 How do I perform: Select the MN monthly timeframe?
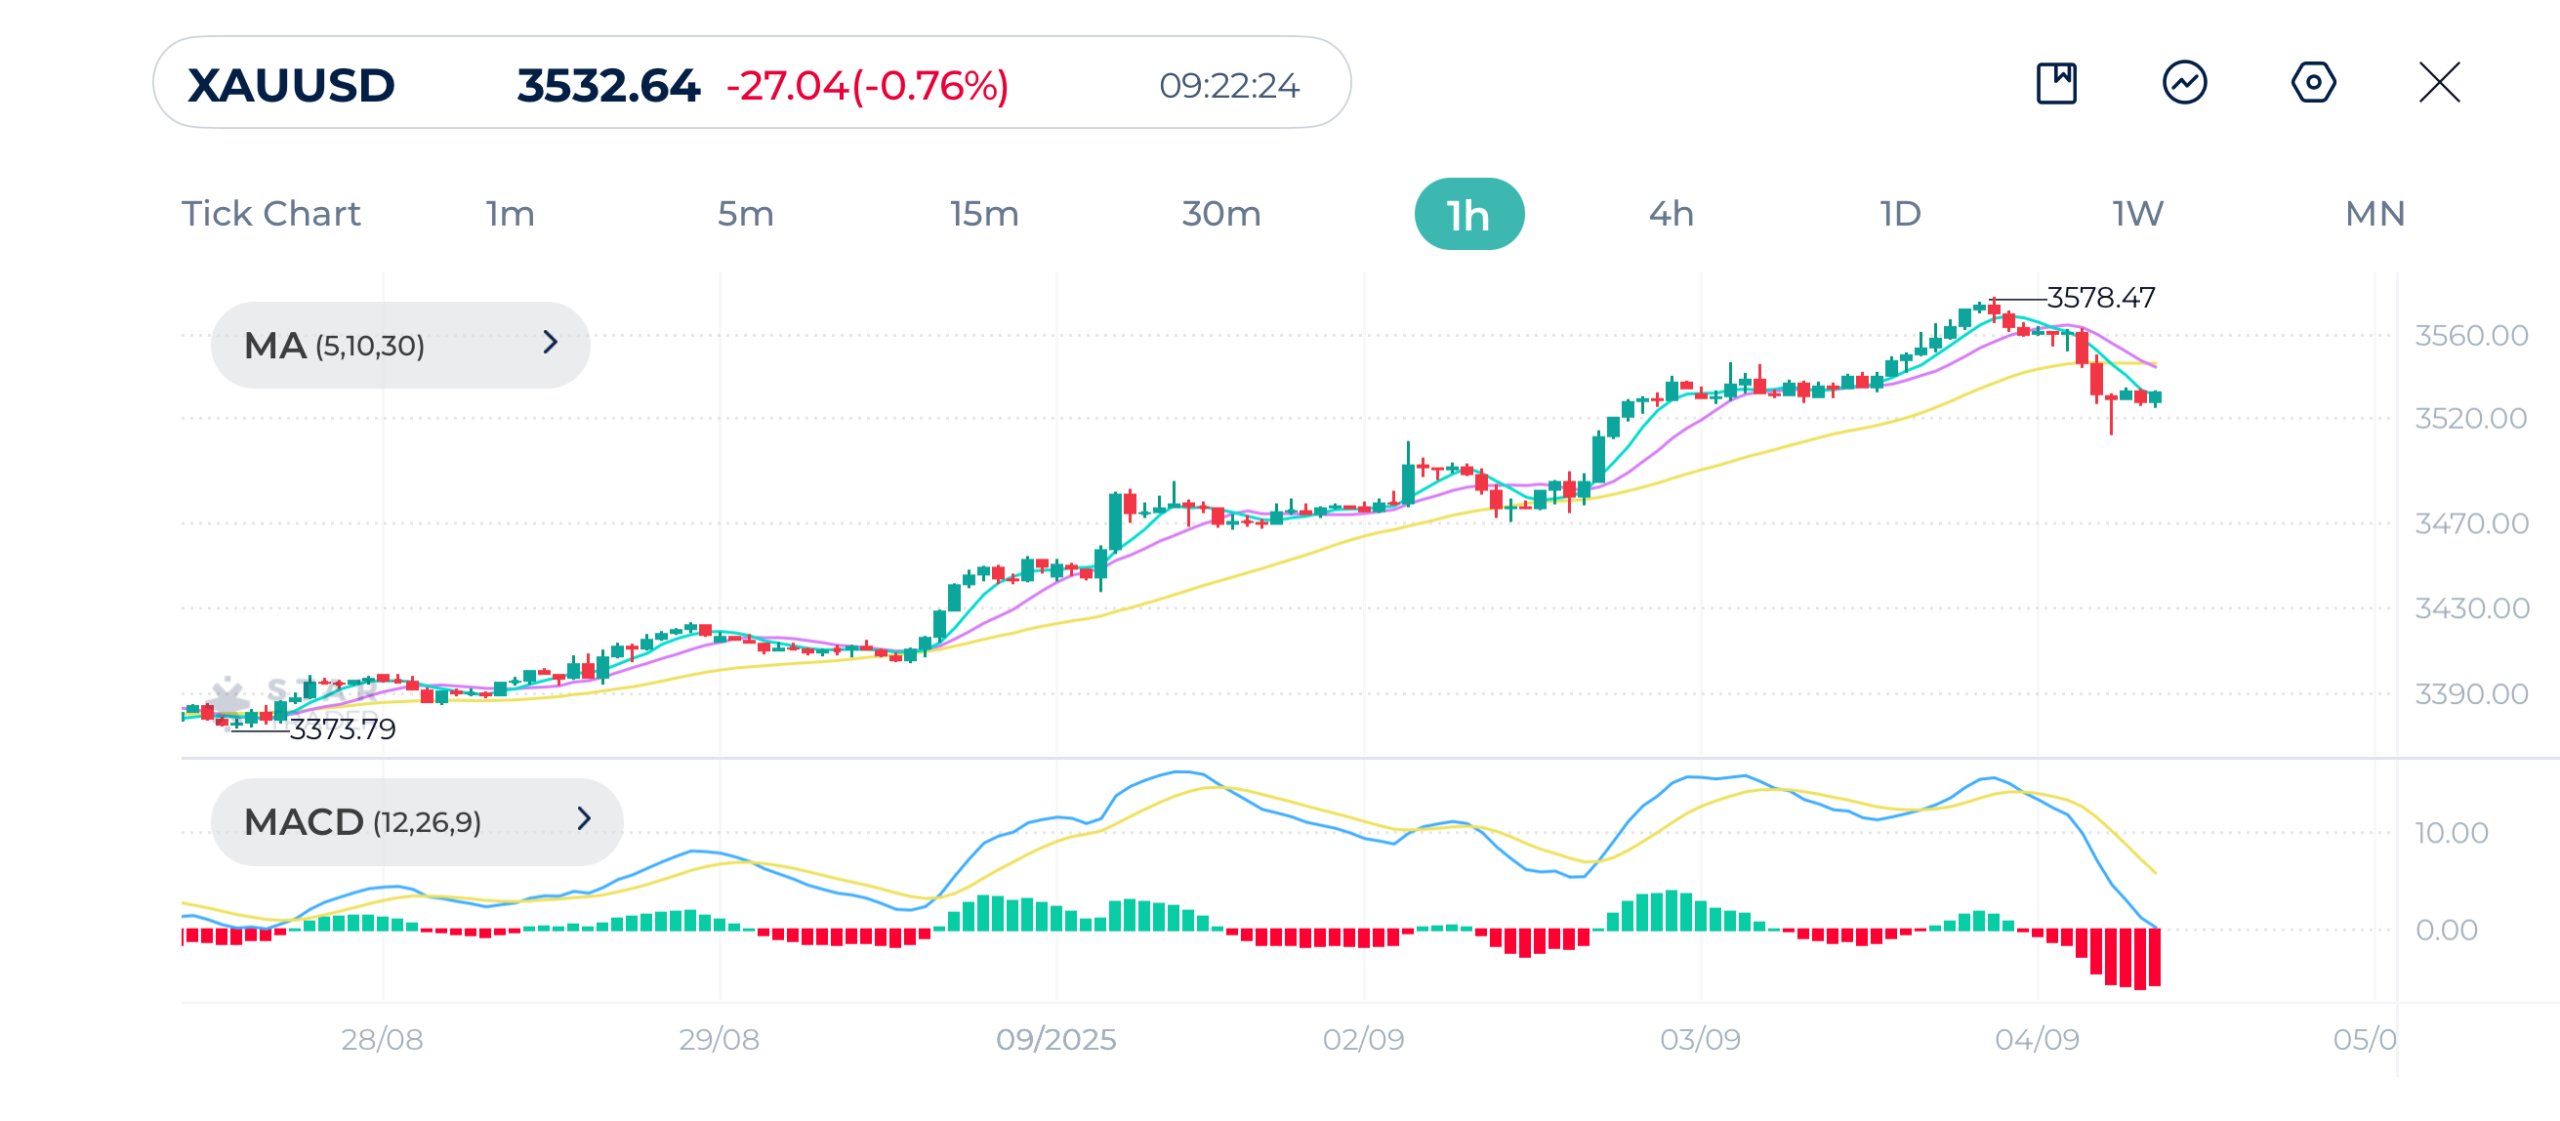click(2375, 214)
